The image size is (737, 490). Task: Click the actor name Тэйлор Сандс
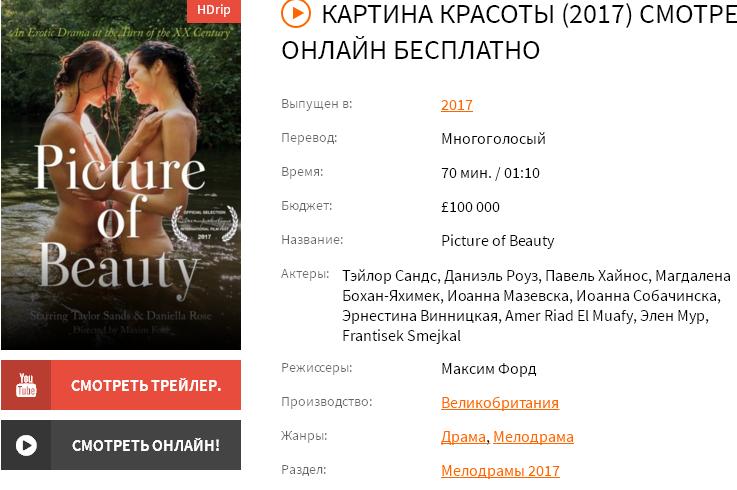[x=390, y=276]
